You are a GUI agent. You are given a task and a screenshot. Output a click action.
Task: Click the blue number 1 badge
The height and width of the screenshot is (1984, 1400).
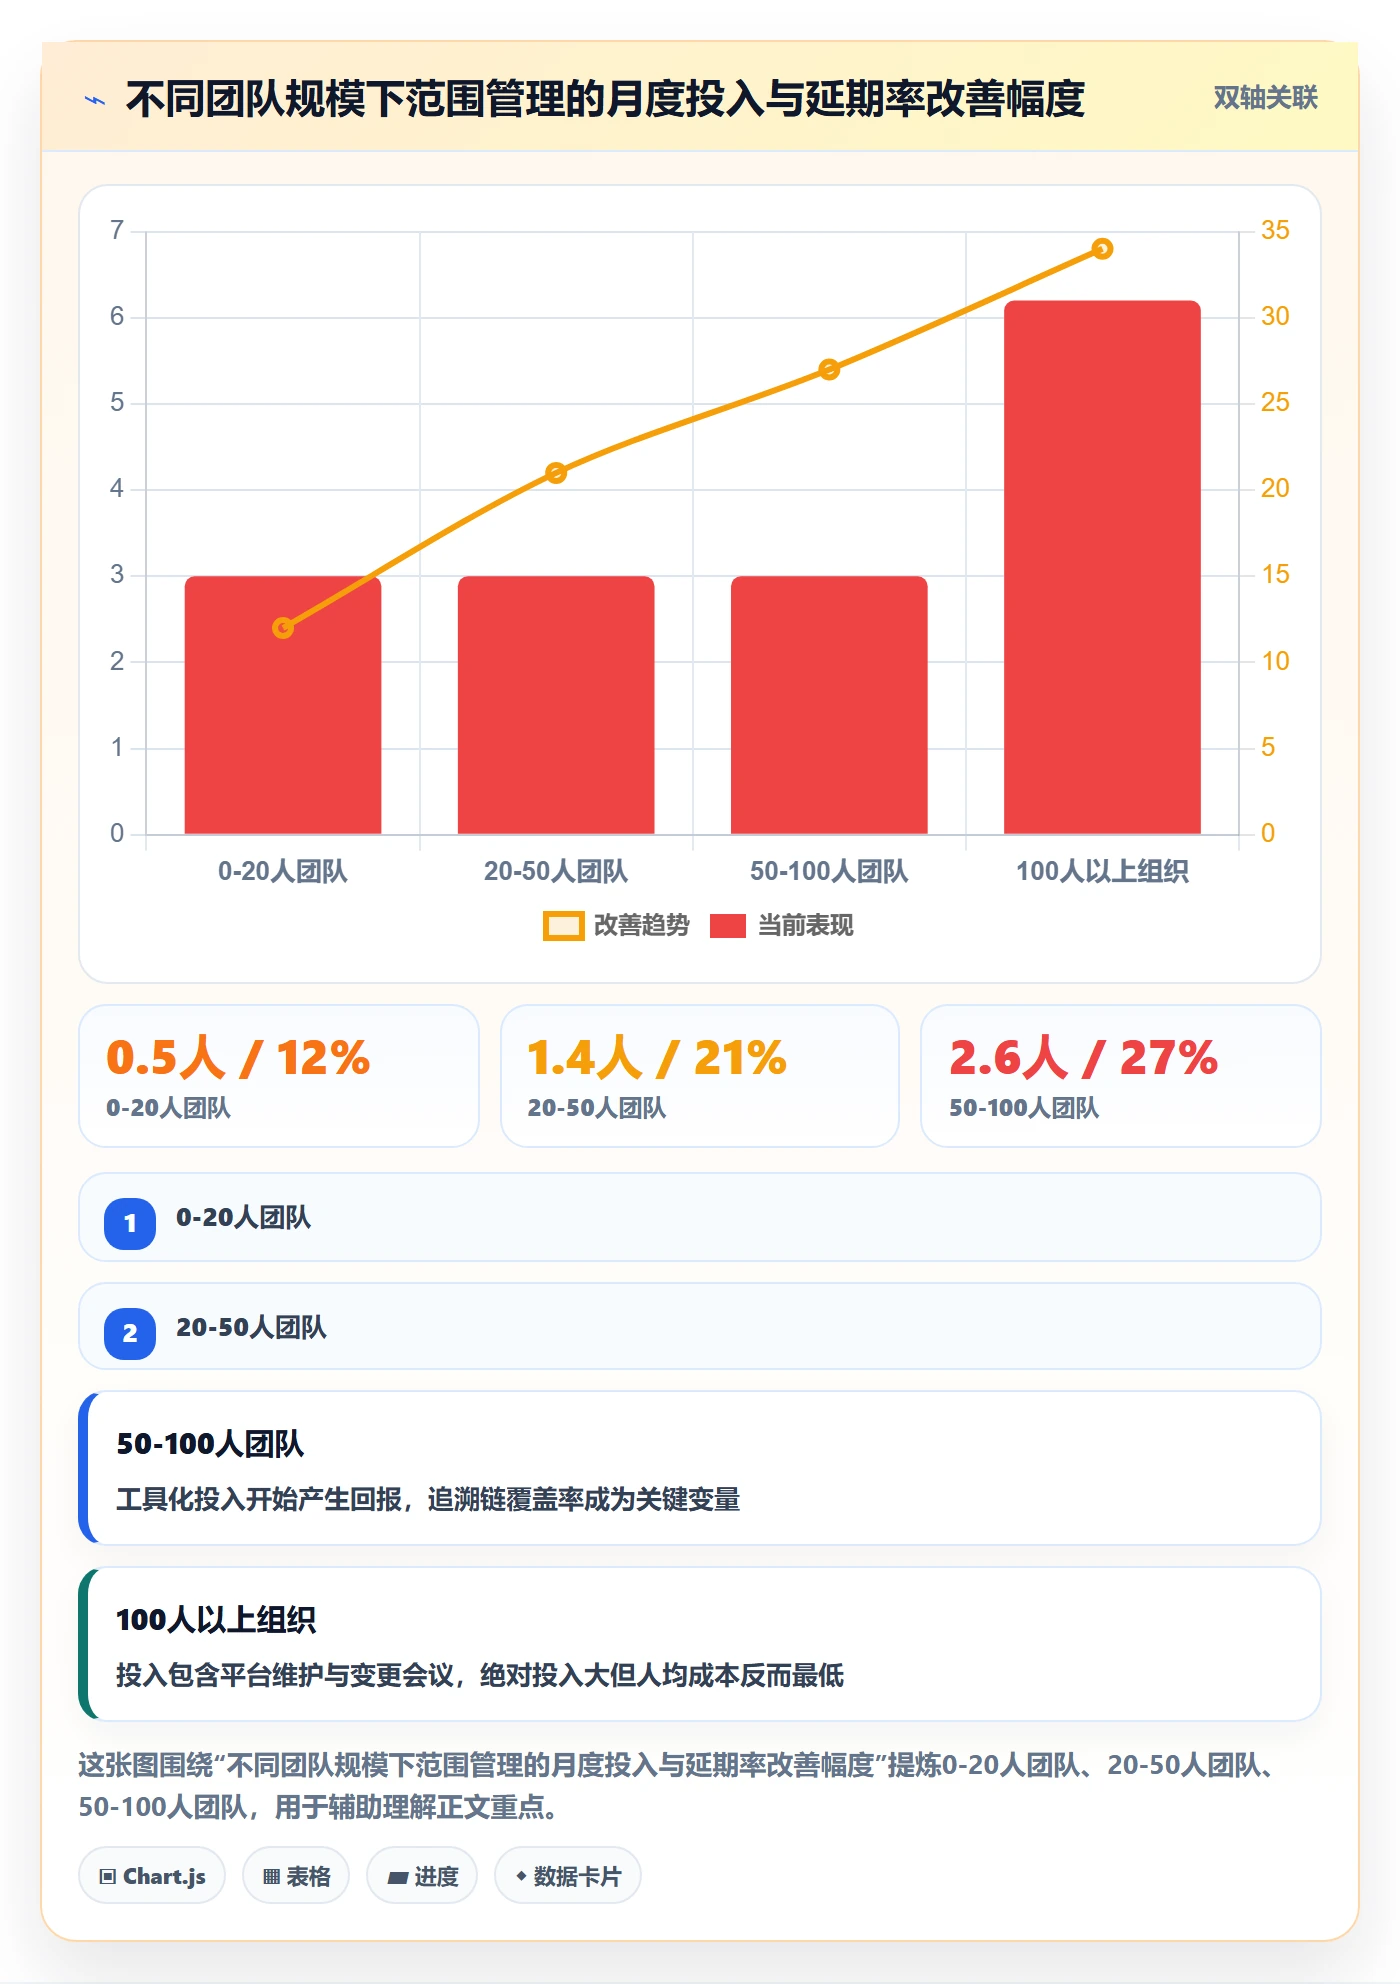click(x=130, y=1223)
